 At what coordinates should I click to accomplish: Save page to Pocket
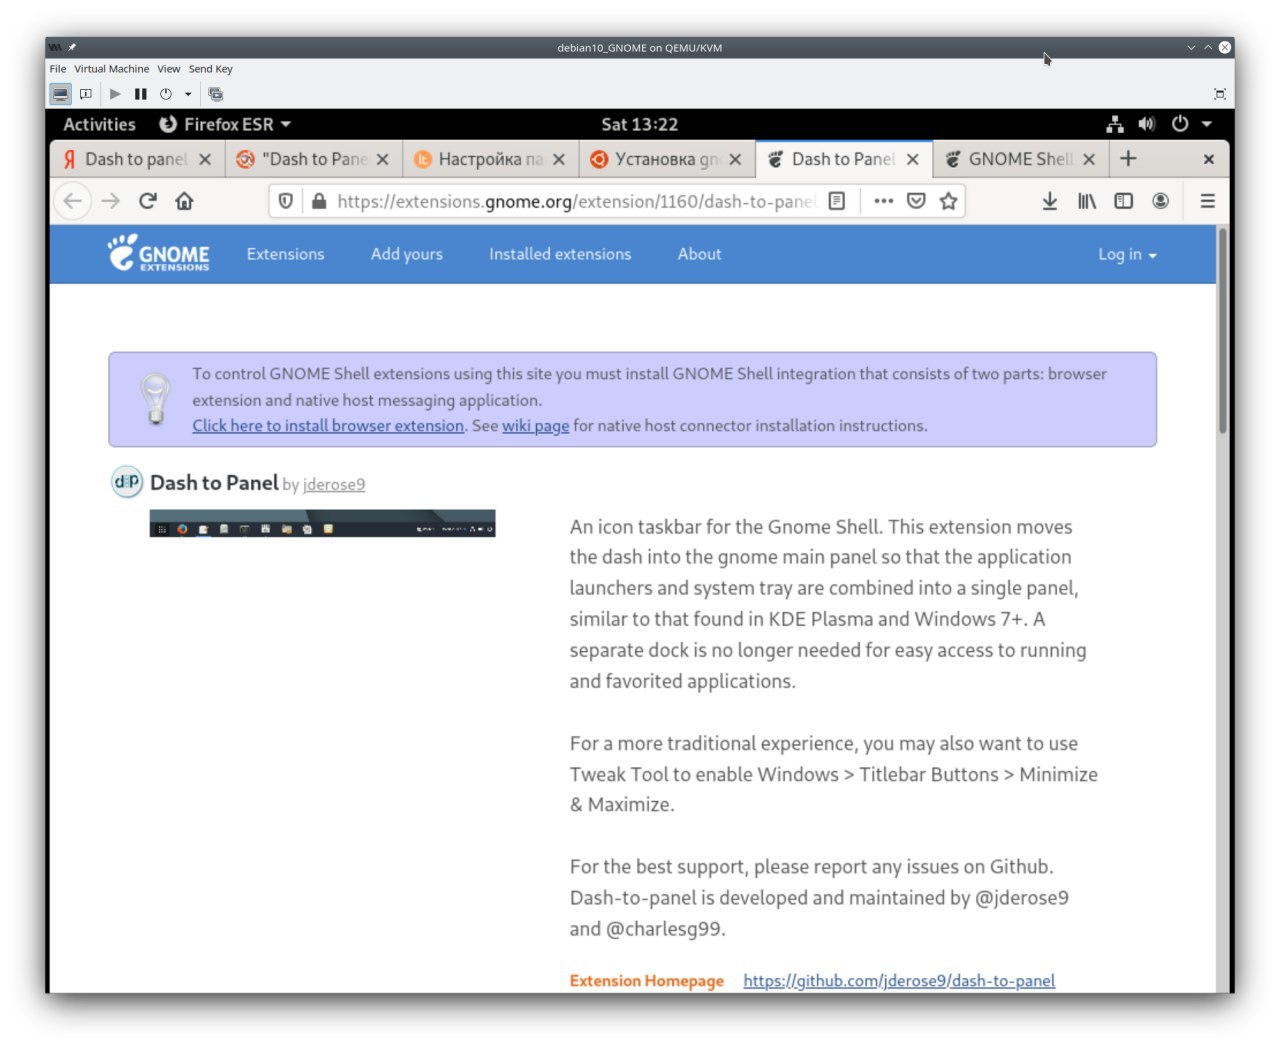(916, 201)
